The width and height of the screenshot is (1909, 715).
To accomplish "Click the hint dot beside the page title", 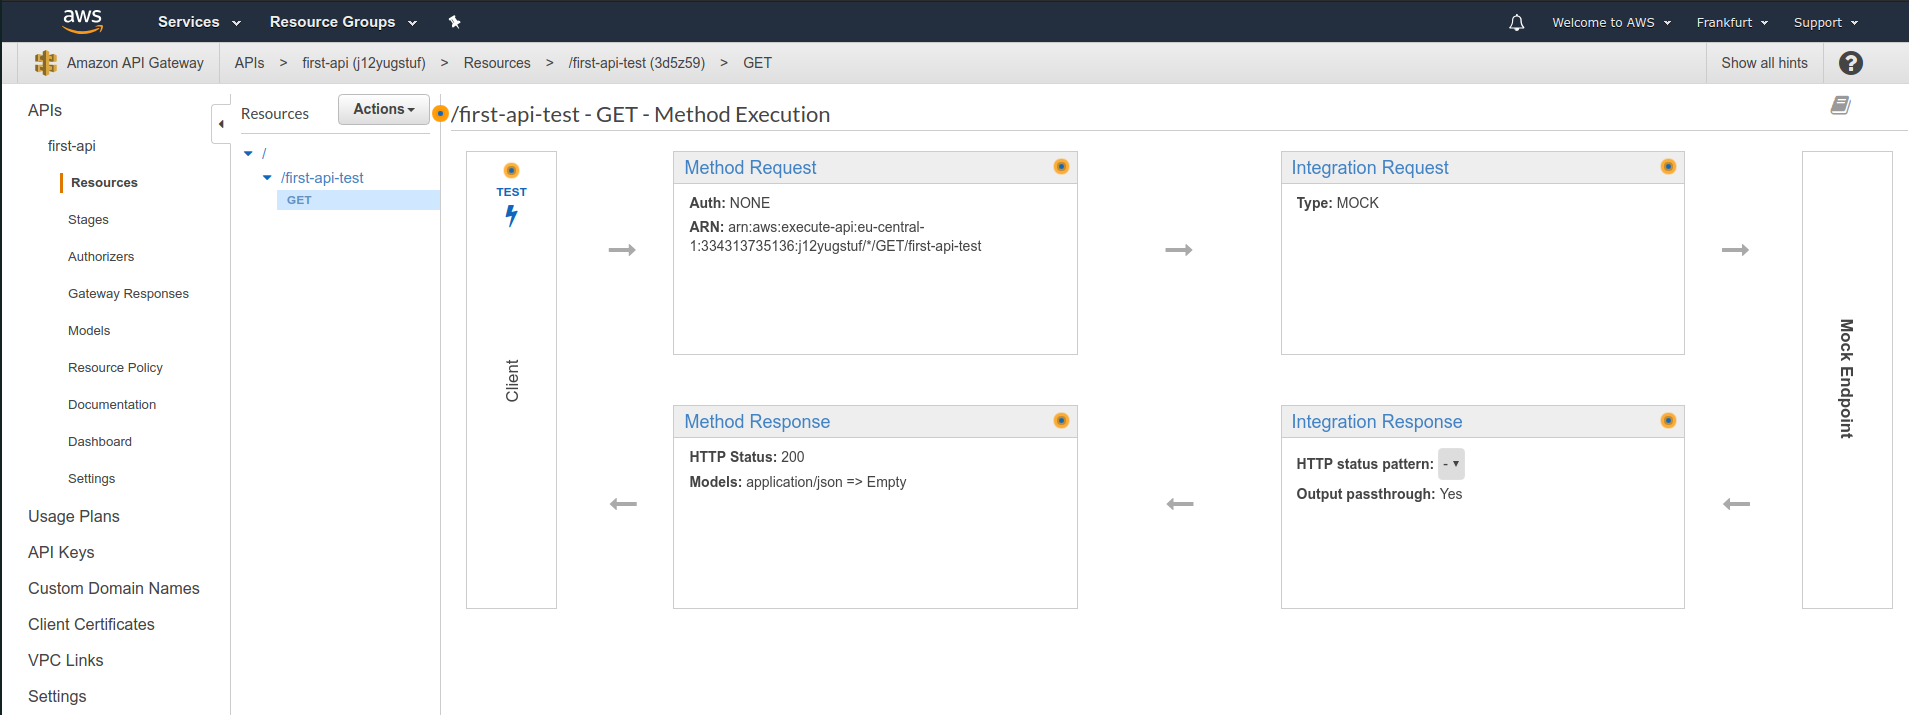I will 440,114.
